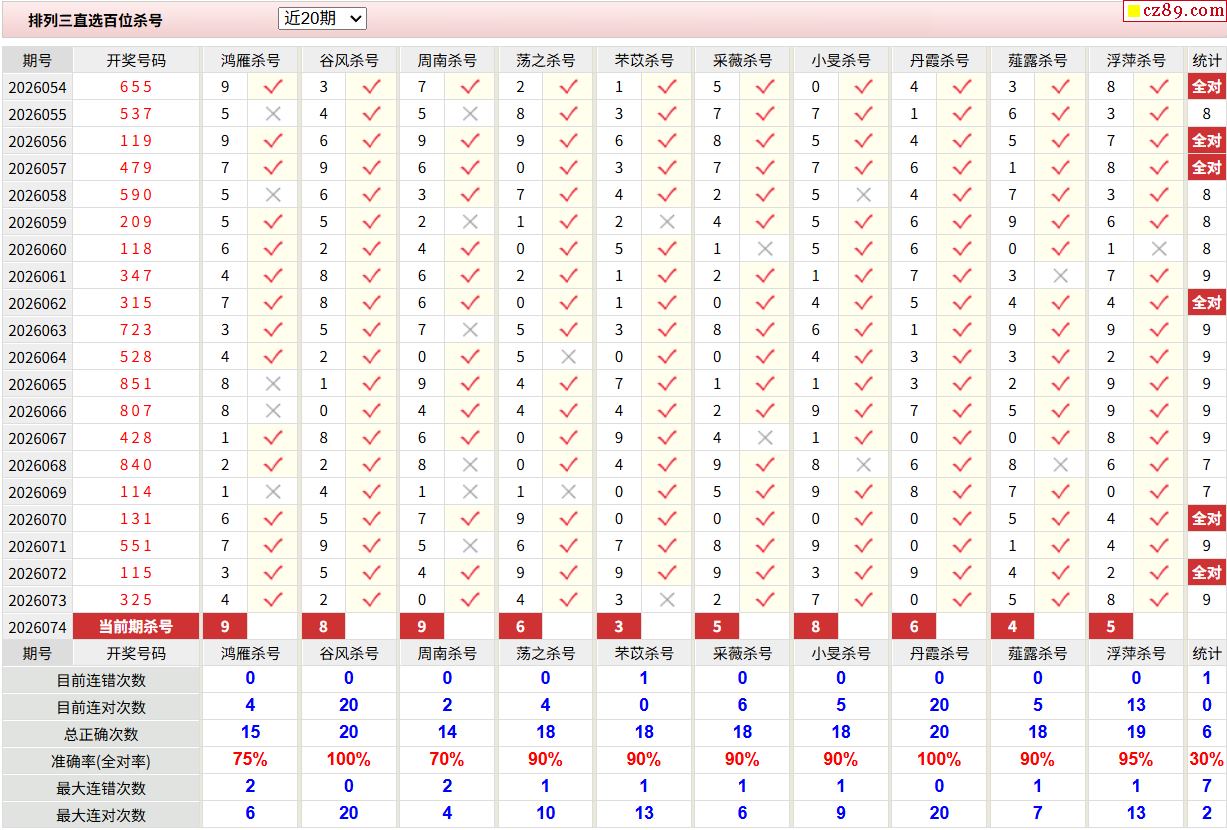The width and height of the screenshot is (1227, 830).
Task: Click X mark for 周南杀号 in row 2026071
Action: 470,546
